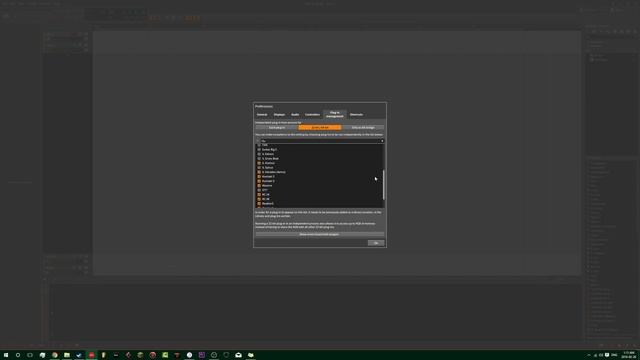The height and width of the screenshot is (360, 640).
Task: Open Google Chrome from the taskbar
Action: pyautogui.click(x=55, y=355)
